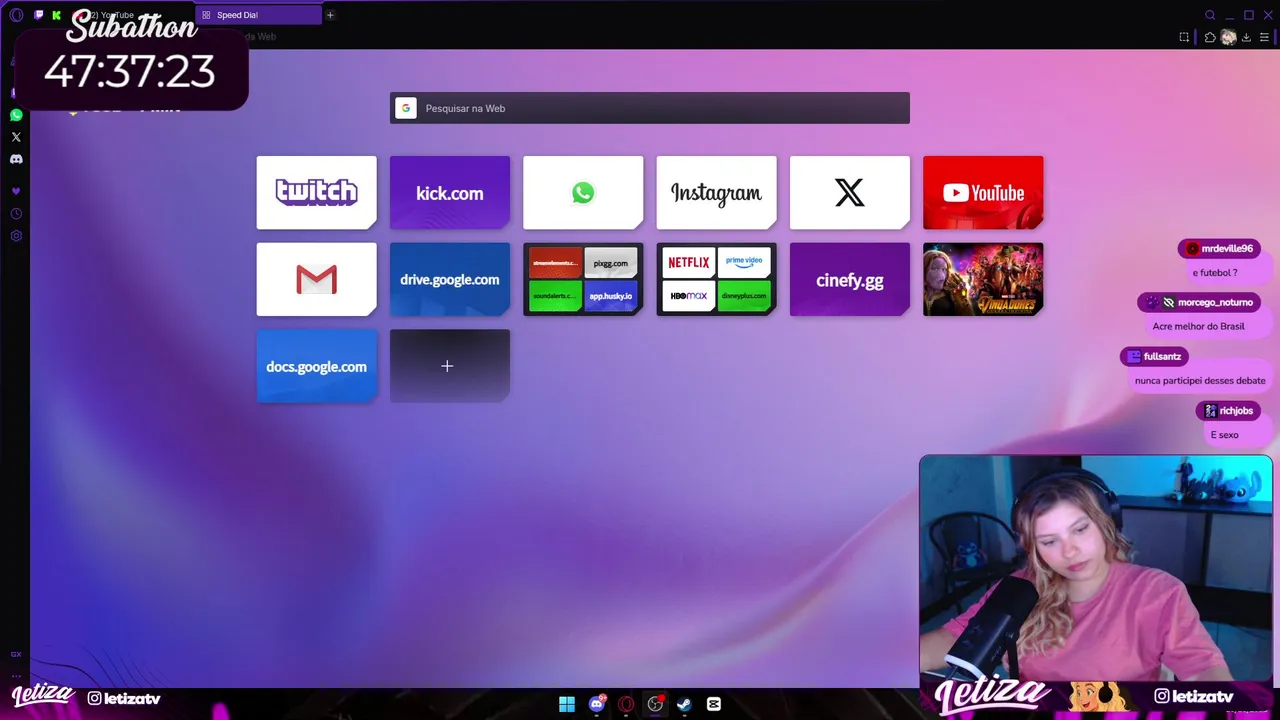Click chat username fullsantz

(x=1162, y=356)
